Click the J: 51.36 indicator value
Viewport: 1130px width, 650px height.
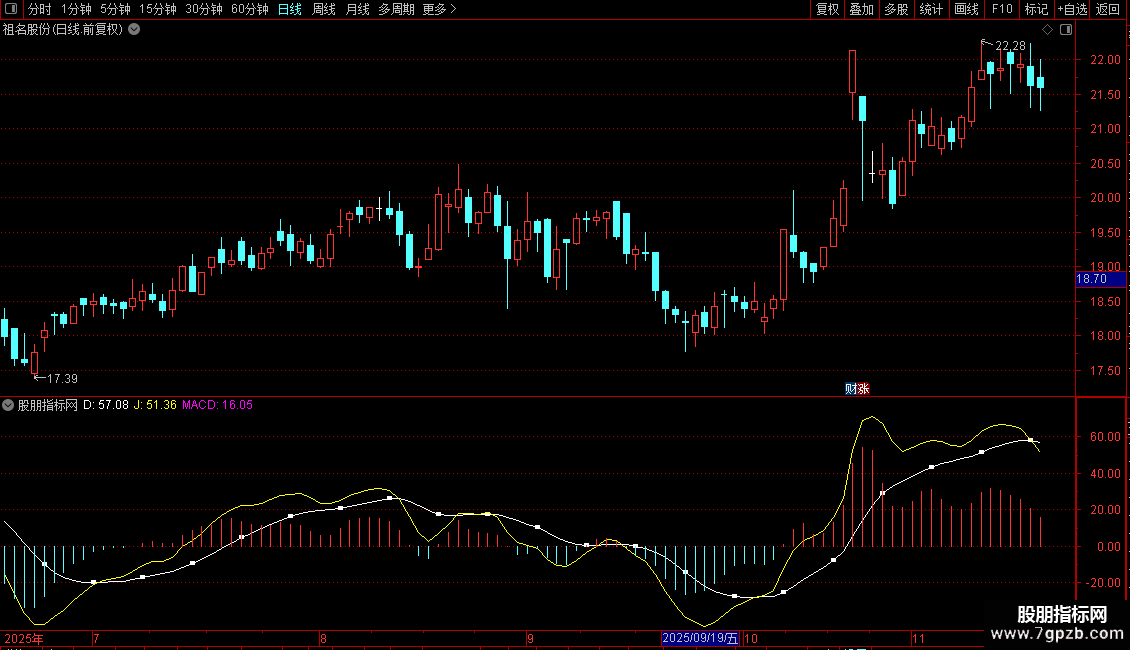coord(155,405)
